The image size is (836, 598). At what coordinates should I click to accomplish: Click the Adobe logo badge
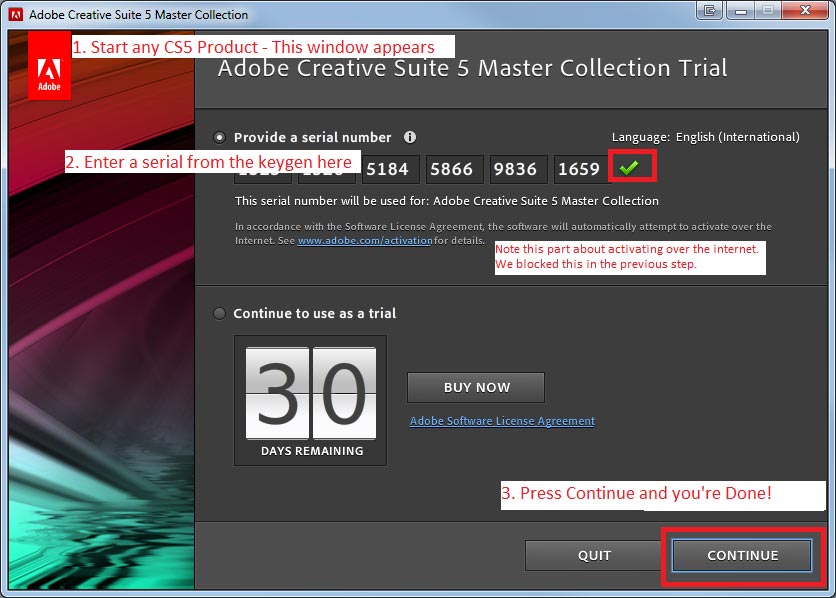pyautogui.click(x=49, y=66)
